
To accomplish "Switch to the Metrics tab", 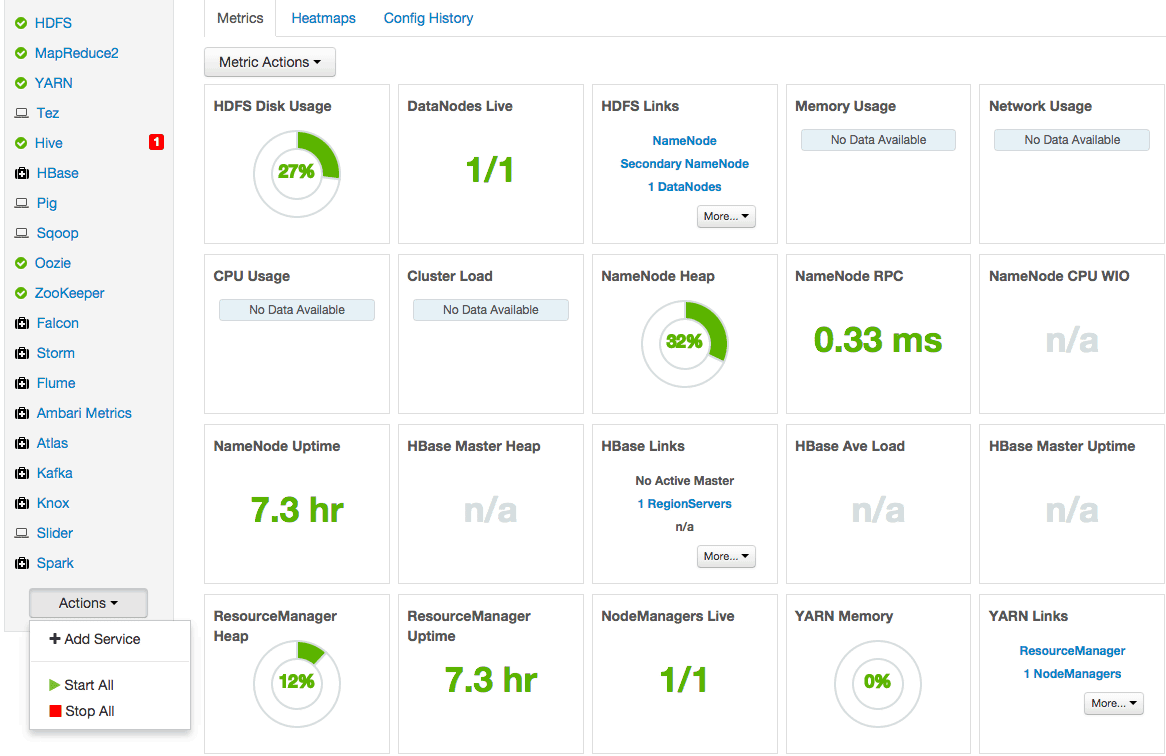I will [x=240, y=18].
